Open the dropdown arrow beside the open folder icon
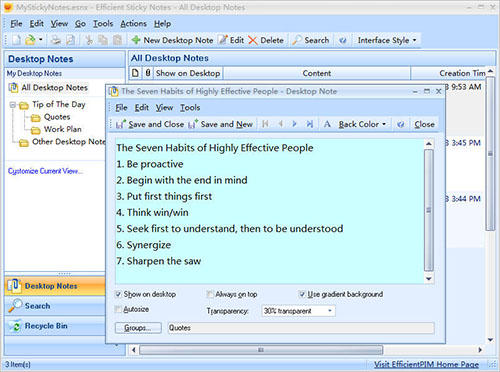This screenshot has width=500, height=372. coord(41,40)
